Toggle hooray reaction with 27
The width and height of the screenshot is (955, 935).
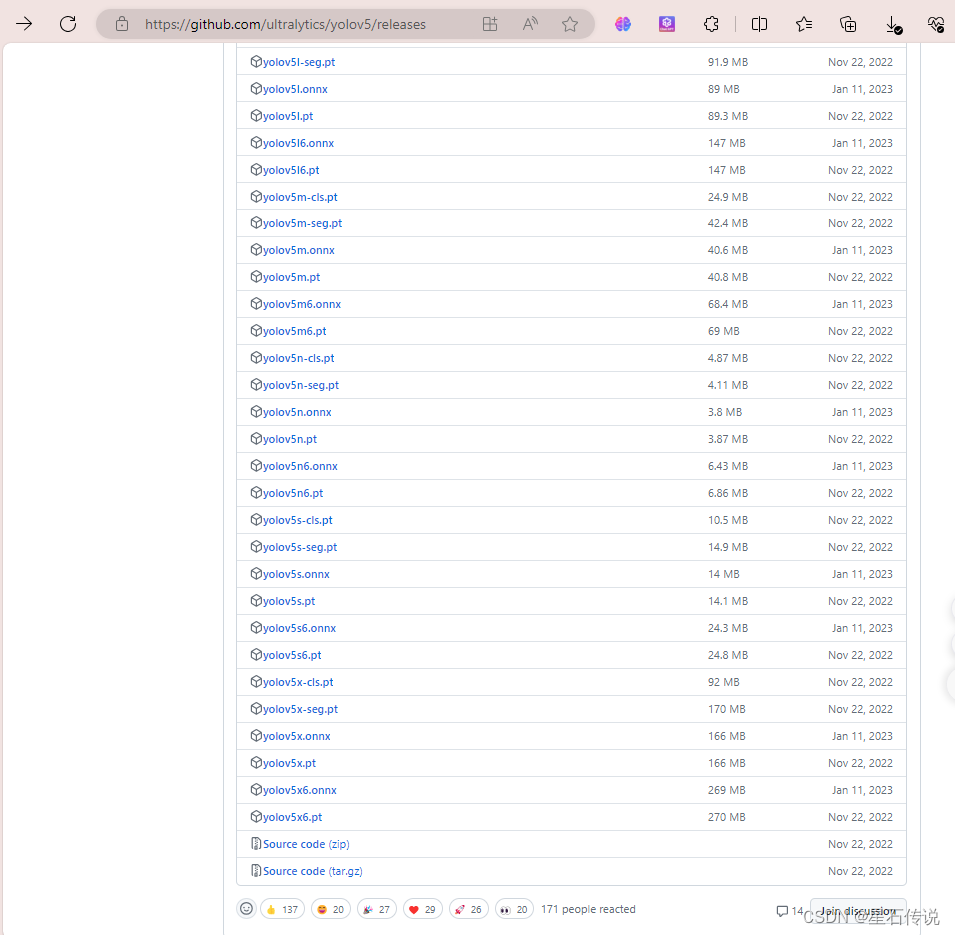377,909
